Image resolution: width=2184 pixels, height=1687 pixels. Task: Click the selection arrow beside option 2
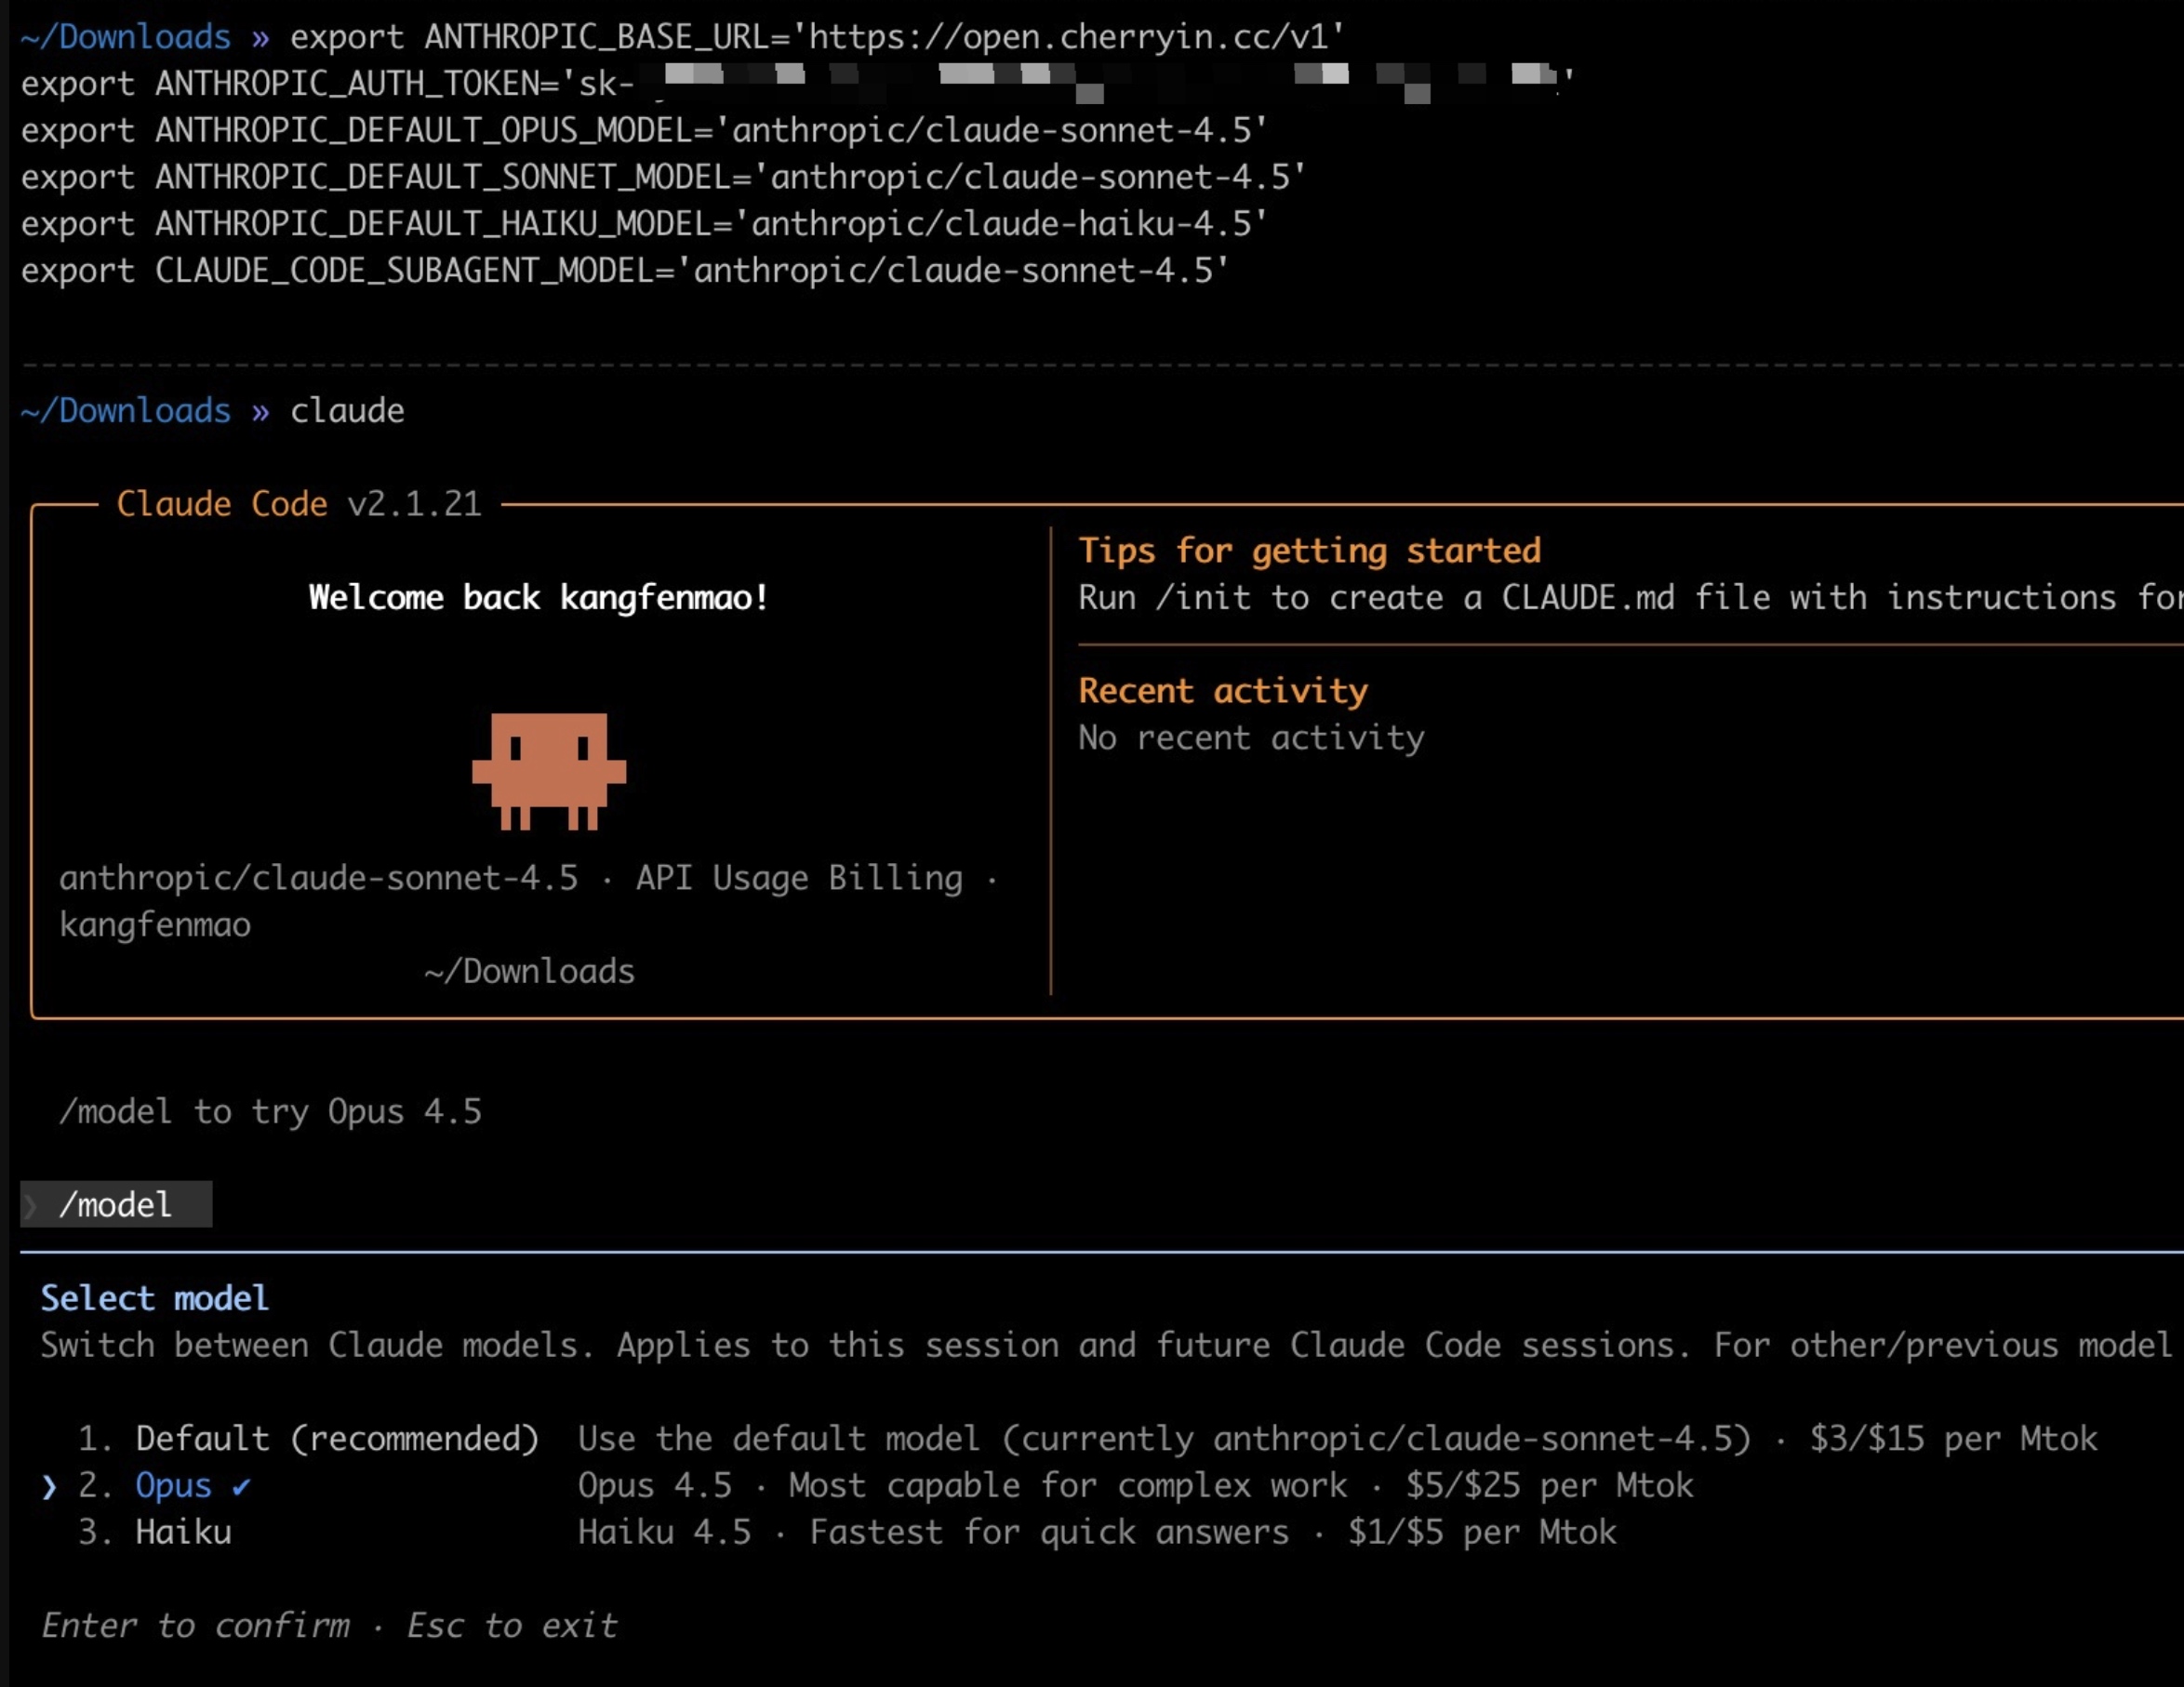(x=49, y=1487)
